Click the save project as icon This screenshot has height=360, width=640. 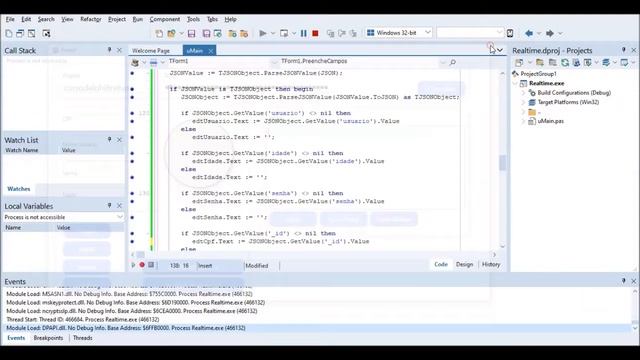[x=218, y=33]
